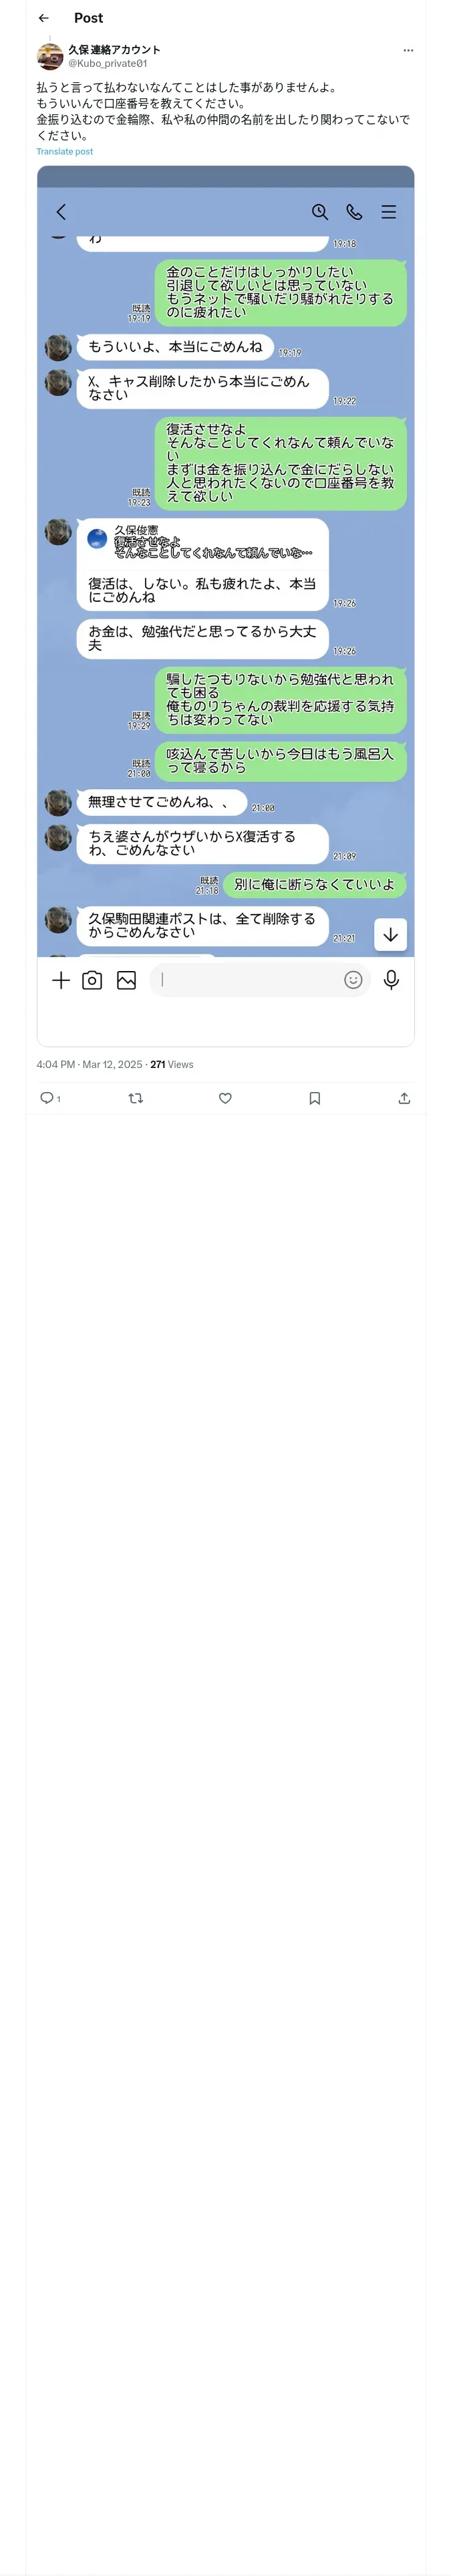Click the phone call icon in the chat
451x2576 pixels.
354,212
